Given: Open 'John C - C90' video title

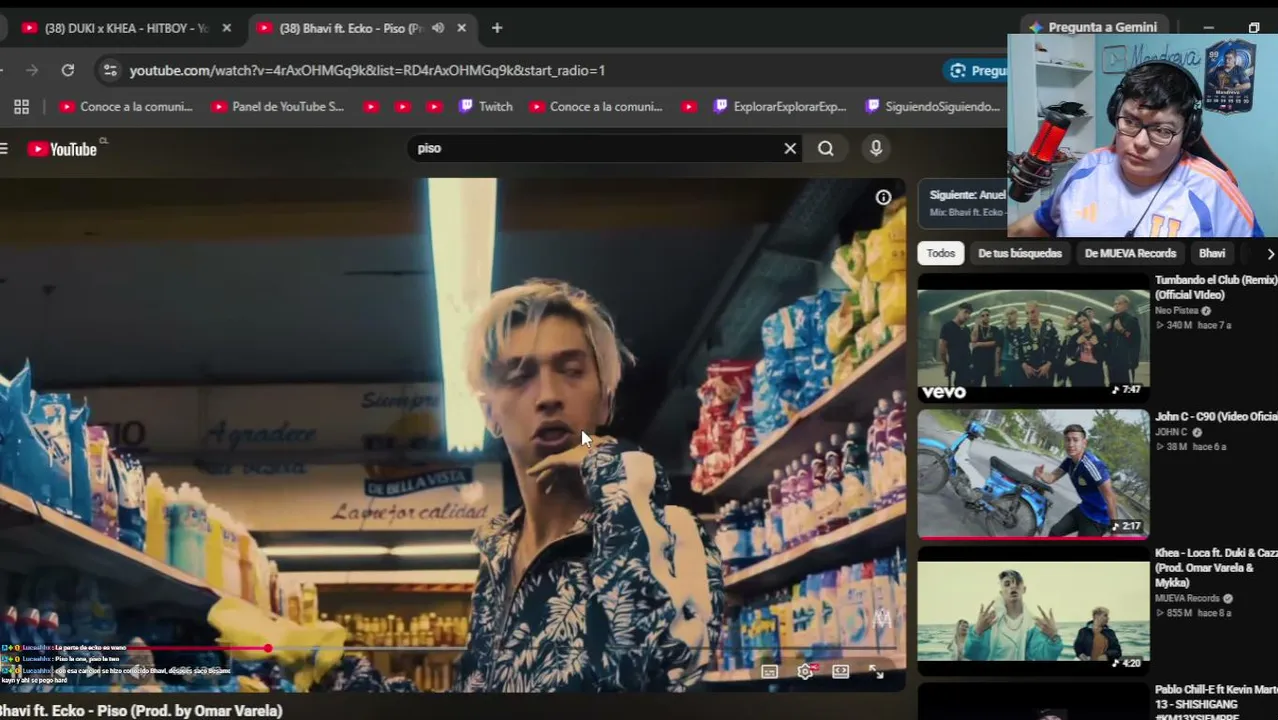Looking at the screenshot, I should pos(1216,417).
